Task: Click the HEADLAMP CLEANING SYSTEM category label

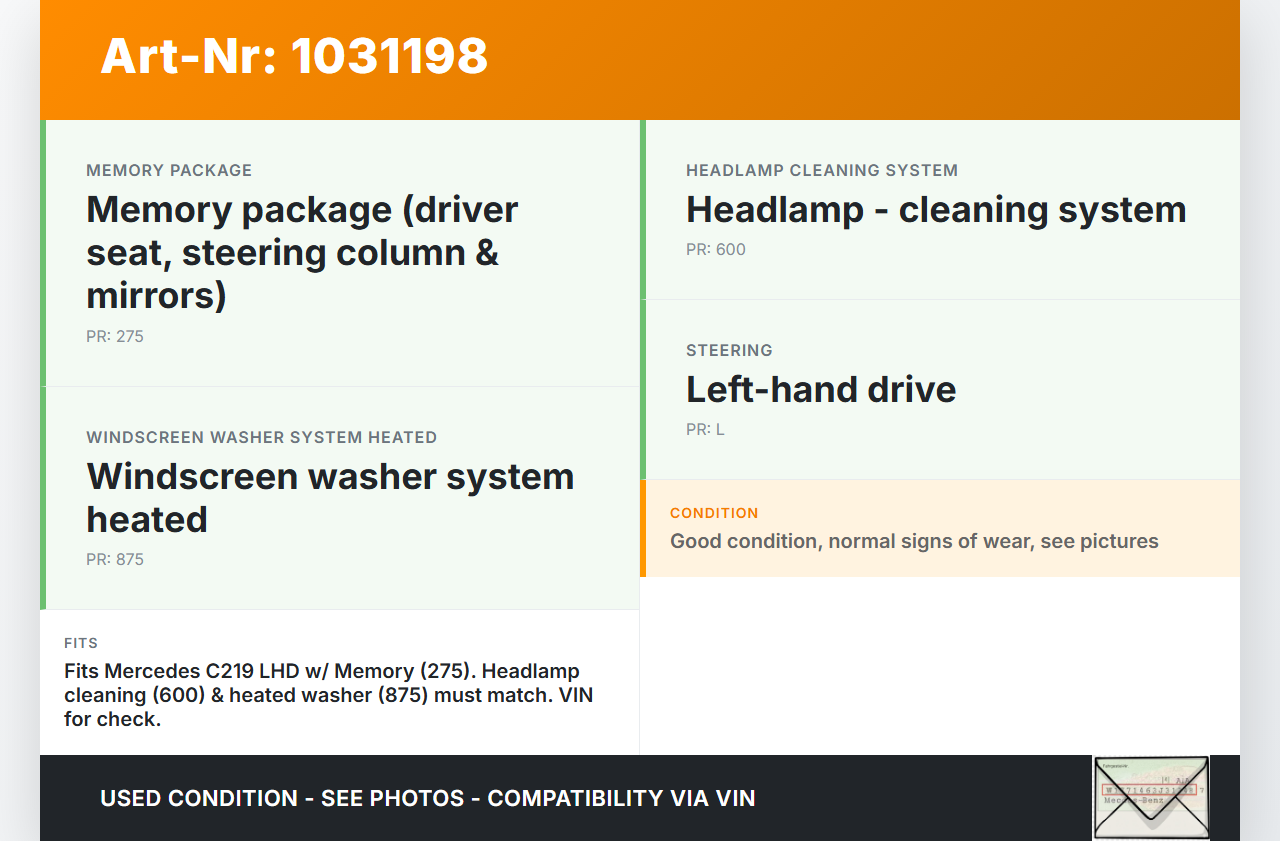Action: coord(822,171)
